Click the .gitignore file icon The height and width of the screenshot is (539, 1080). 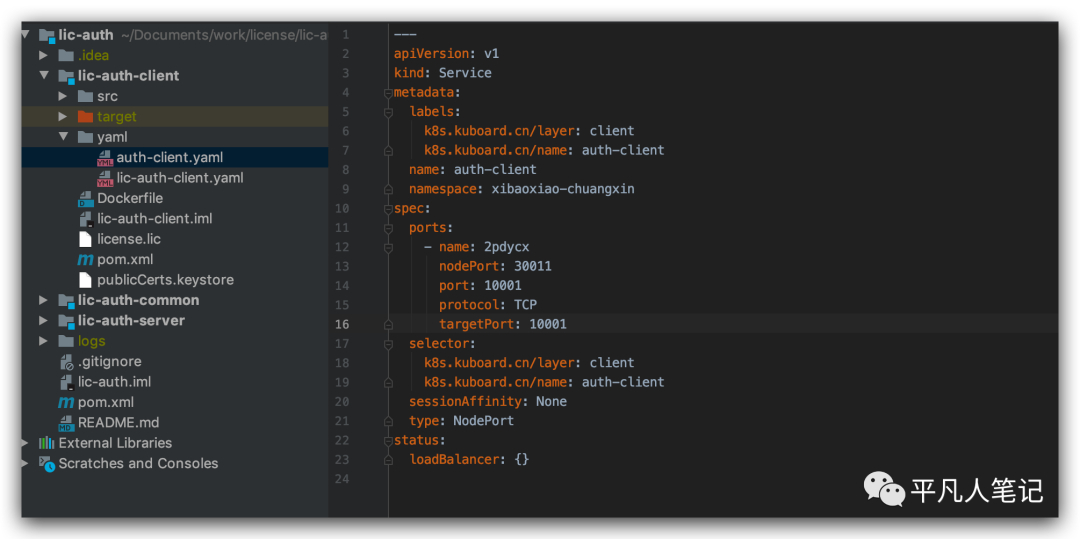pyautogui.click(x=67, y=362)
